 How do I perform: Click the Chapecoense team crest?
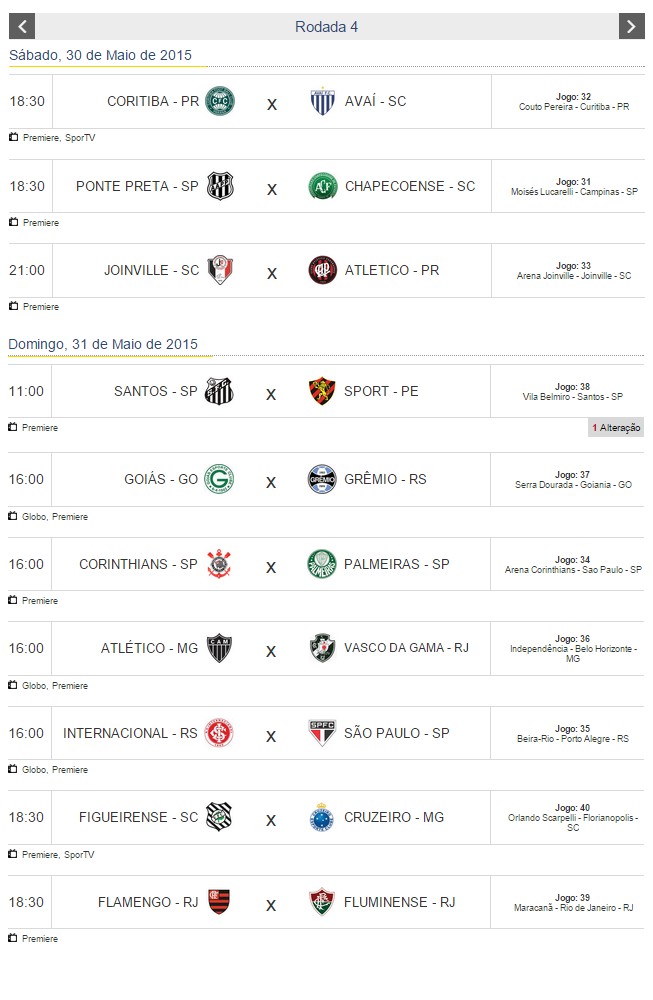(x=322, y=186)
